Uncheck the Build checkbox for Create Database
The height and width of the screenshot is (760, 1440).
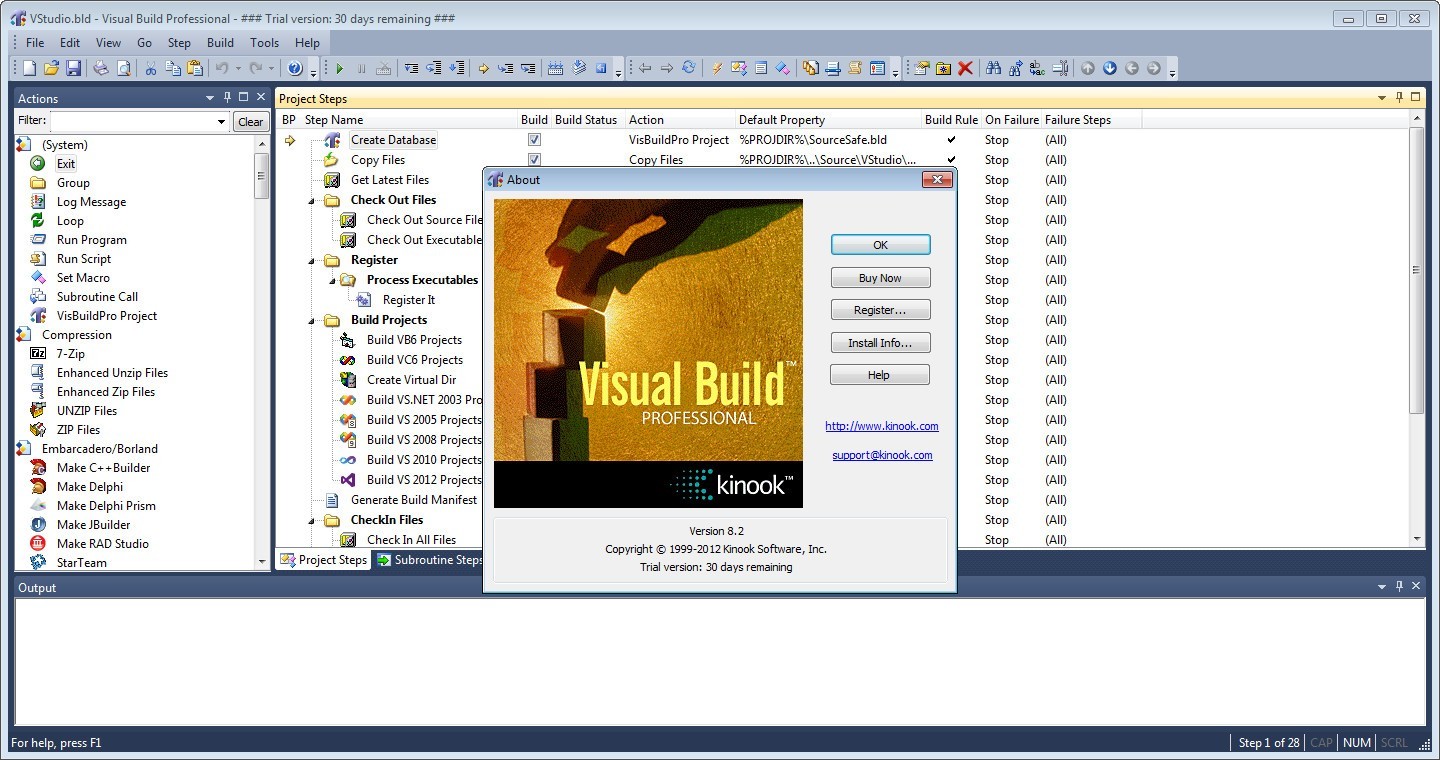pyautogui.click(x=534, y=139)
